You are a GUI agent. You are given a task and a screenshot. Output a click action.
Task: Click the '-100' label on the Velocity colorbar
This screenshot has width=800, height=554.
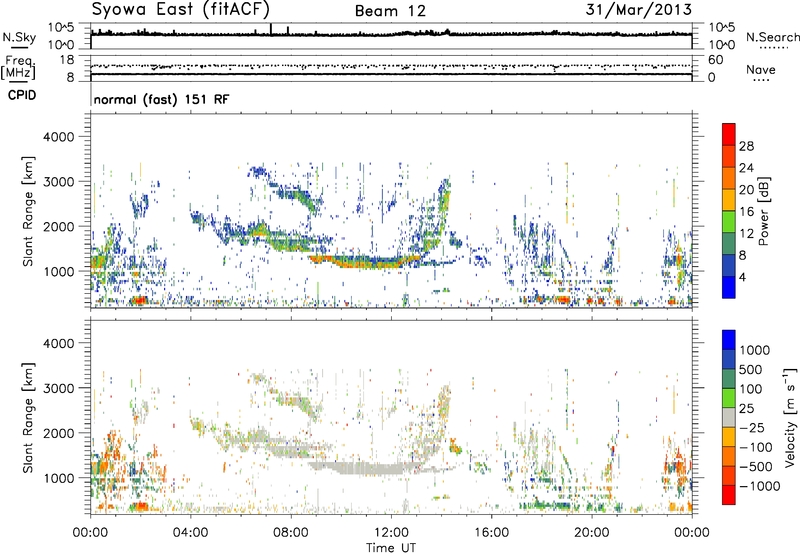pos(755,447)
